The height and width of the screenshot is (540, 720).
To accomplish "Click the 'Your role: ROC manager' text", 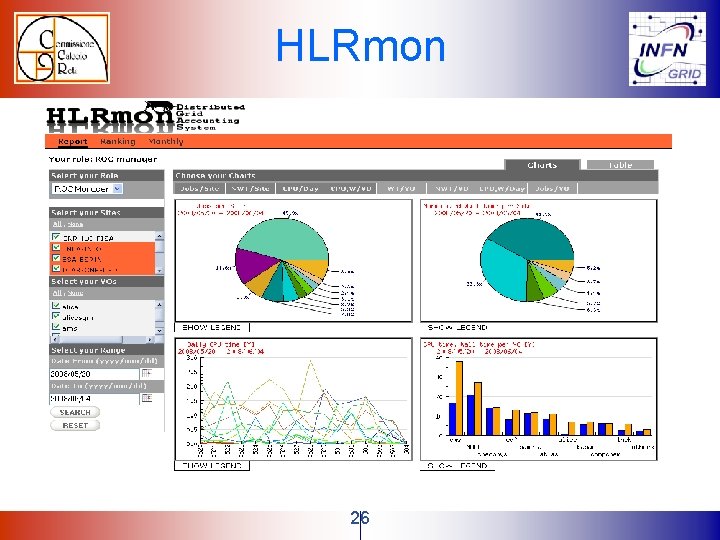I will (103, 159).
